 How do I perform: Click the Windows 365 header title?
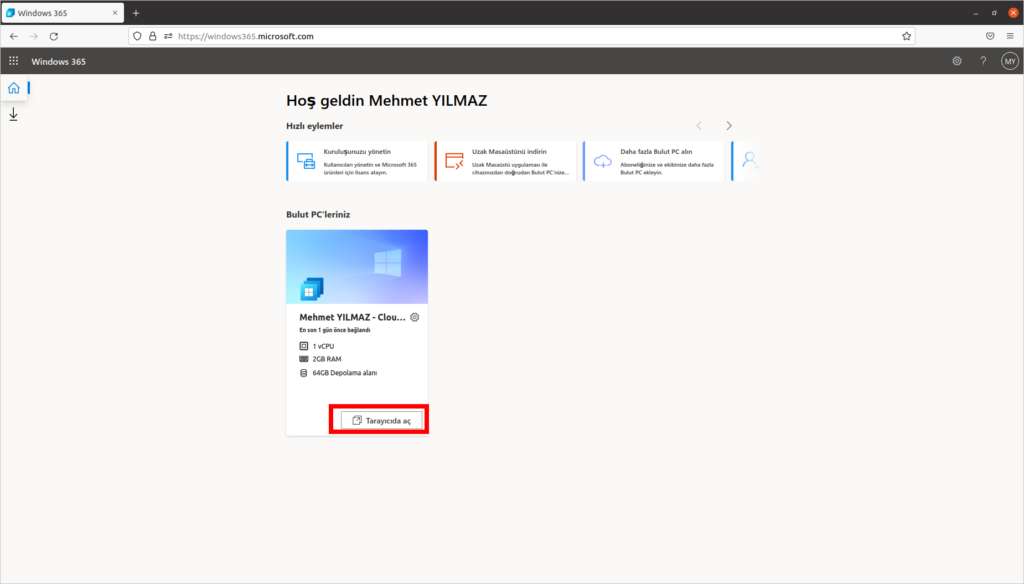[x=58, y=61]
